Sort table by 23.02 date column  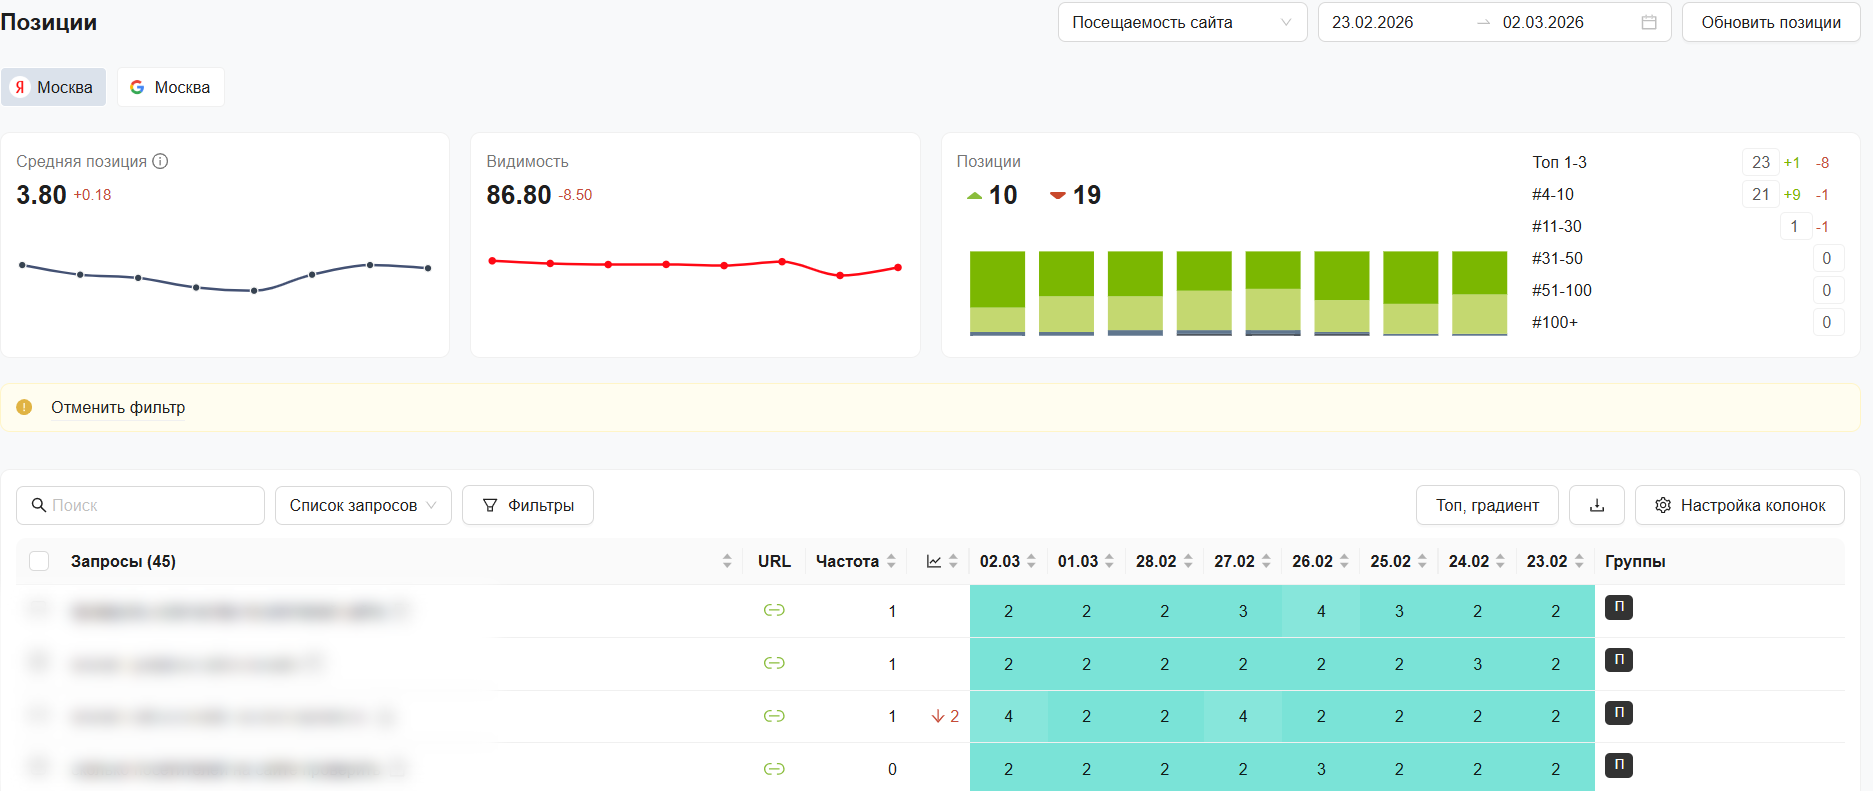click(x=1579, y=561)
